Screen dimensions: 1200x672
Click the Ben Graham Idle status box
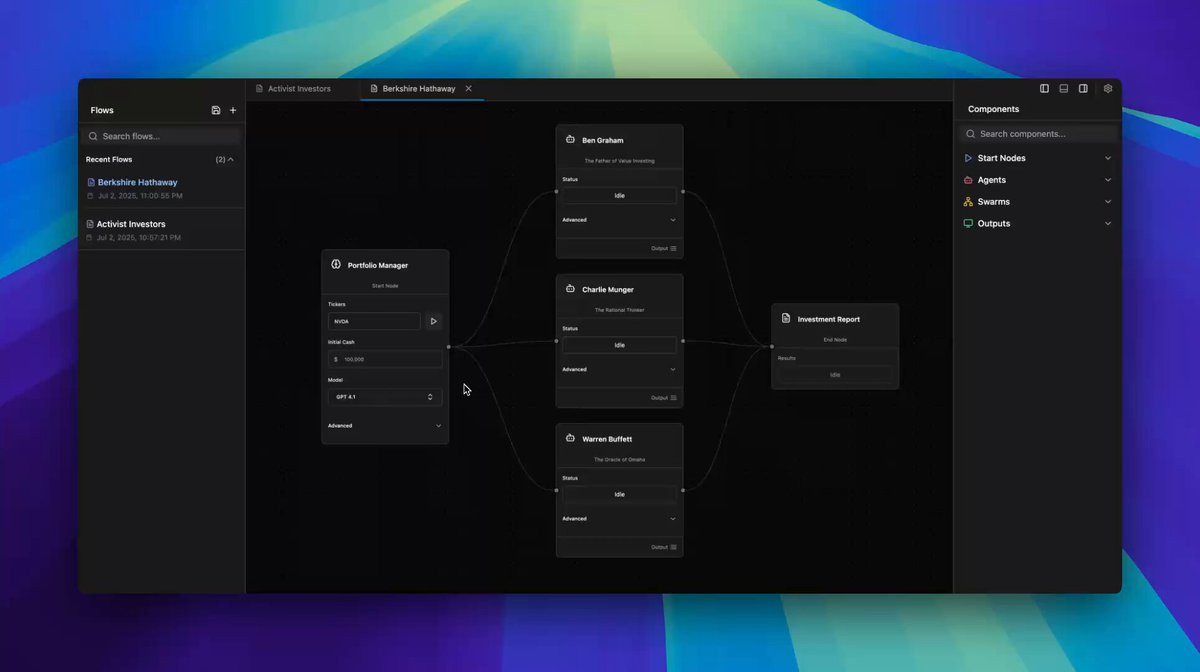coord(619,196)
